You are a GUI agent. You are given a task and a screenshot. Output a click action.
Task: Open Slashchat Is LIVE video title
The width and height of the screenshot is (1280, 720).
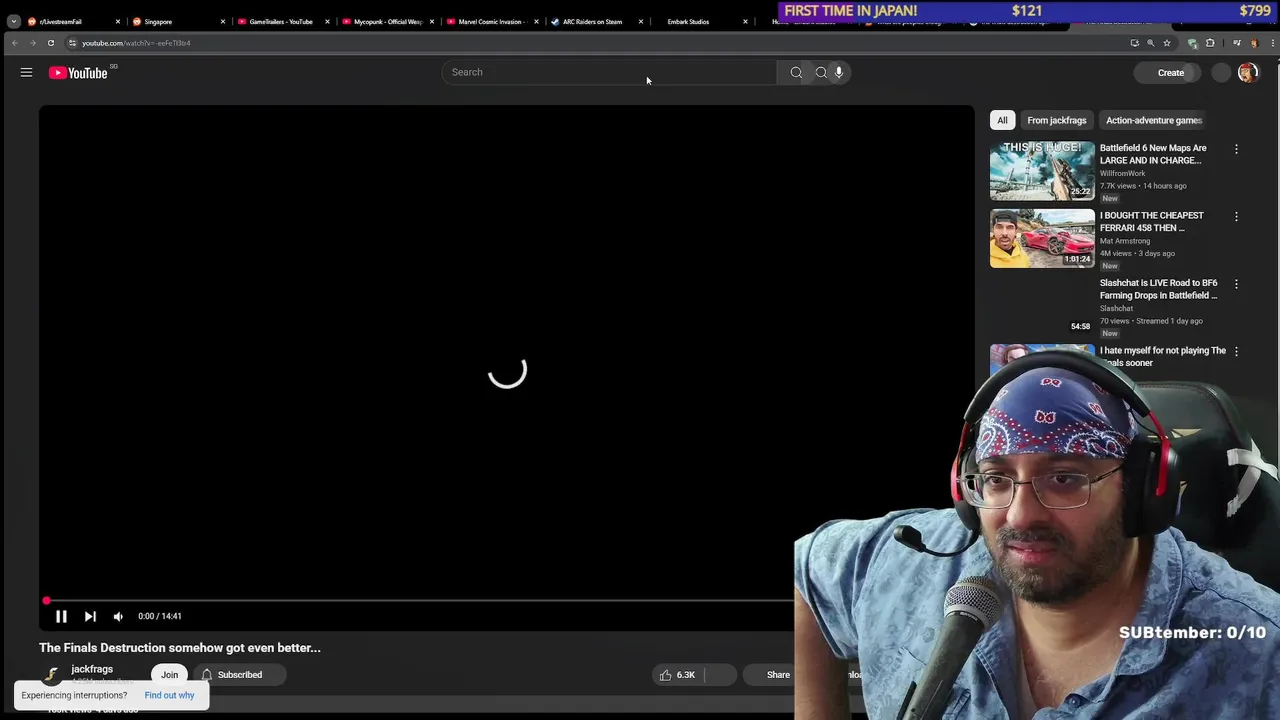pos(1158,289)
